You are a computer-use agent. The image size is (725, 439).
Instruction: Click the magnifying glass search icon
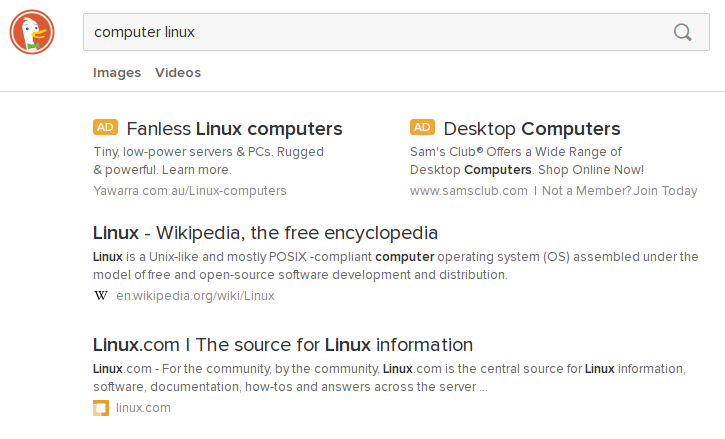tap(682, 32)
